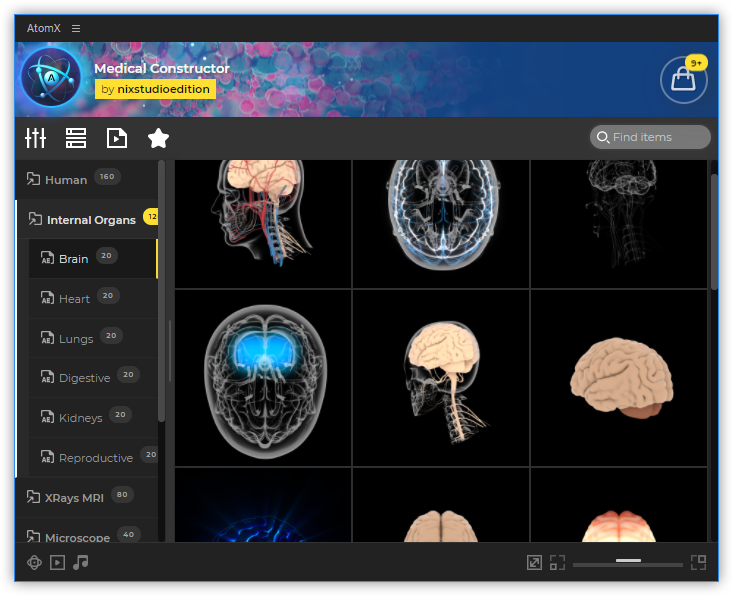The height and width of the screenshot is (596, 733).
Task: Show favorites with the star icon
Action: click(x=158, y=138)
